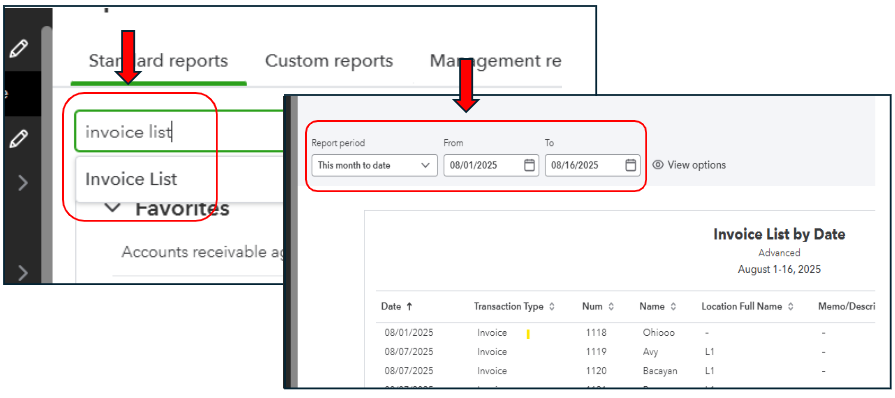
Task: Click the Invoice type cell in row 1118
Action: tap(492, 332)
